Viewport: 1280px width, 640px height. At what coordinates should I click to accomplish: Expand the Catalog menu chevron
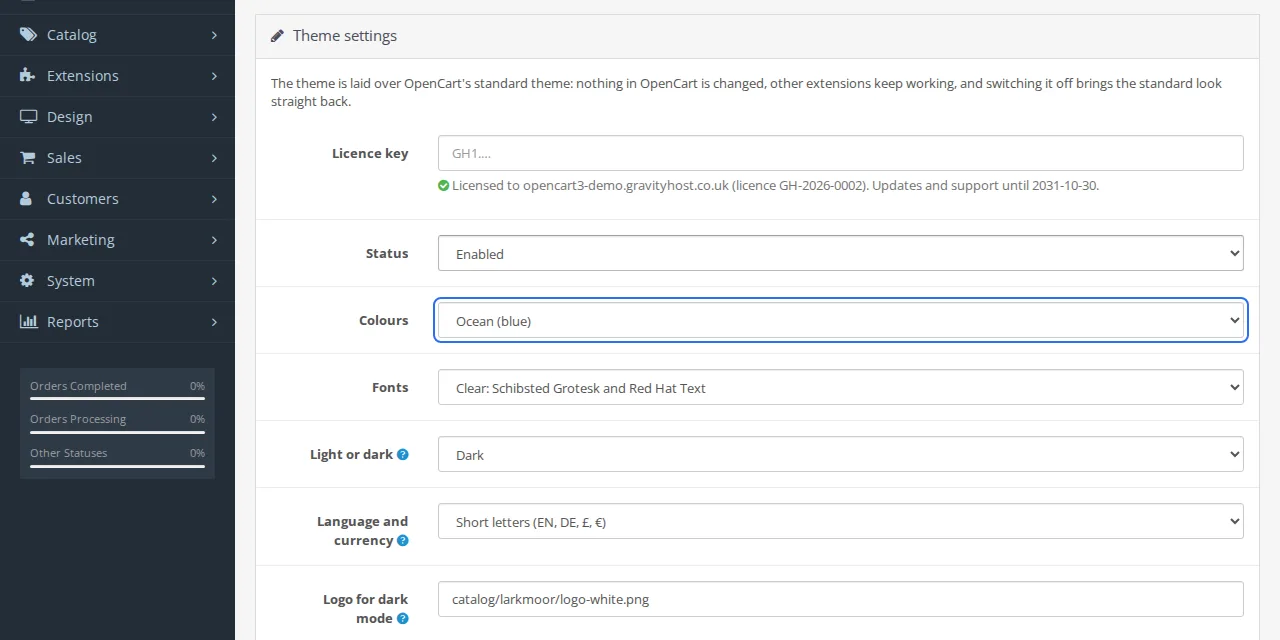tap(215, 35)
